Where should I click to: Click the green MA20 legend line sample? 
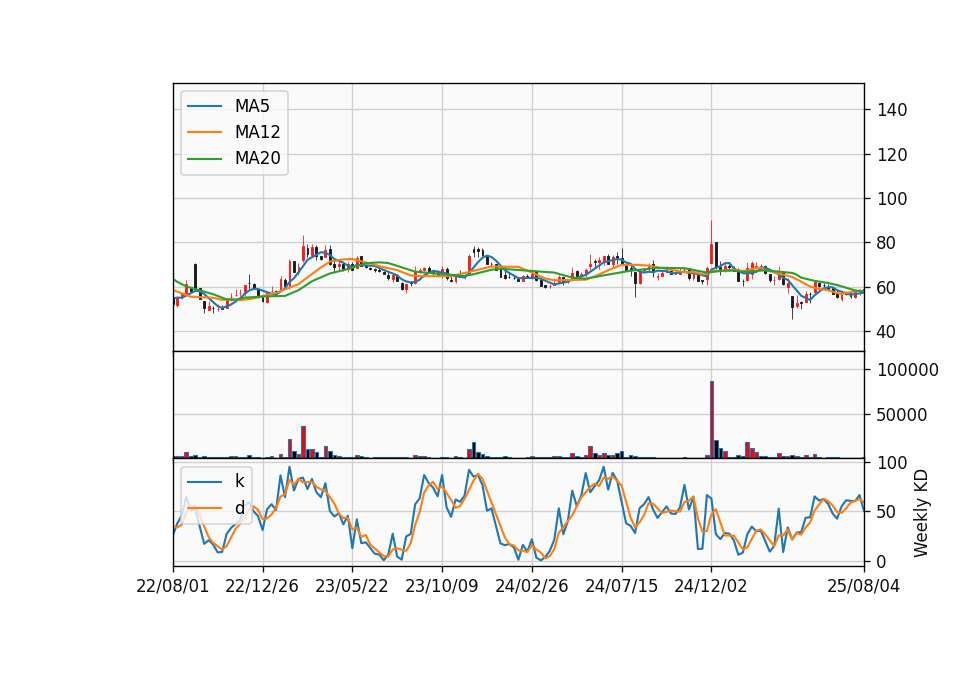click(204, 159)
